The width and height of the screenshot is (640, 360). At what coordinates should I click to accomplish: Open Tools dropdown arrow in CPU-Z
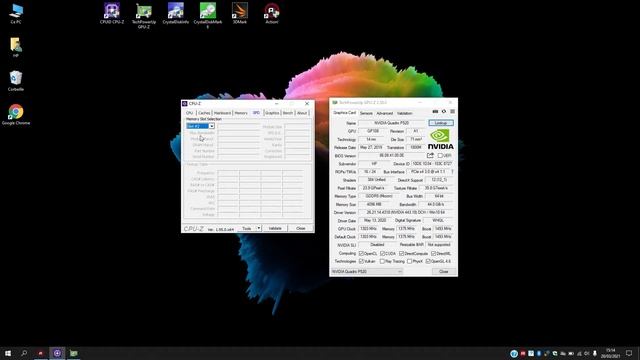point(258,228)
